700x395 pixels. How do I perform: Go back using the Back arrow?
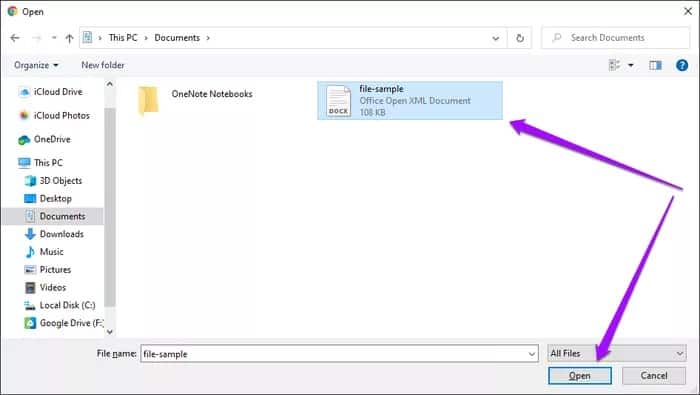coord(15,38)
